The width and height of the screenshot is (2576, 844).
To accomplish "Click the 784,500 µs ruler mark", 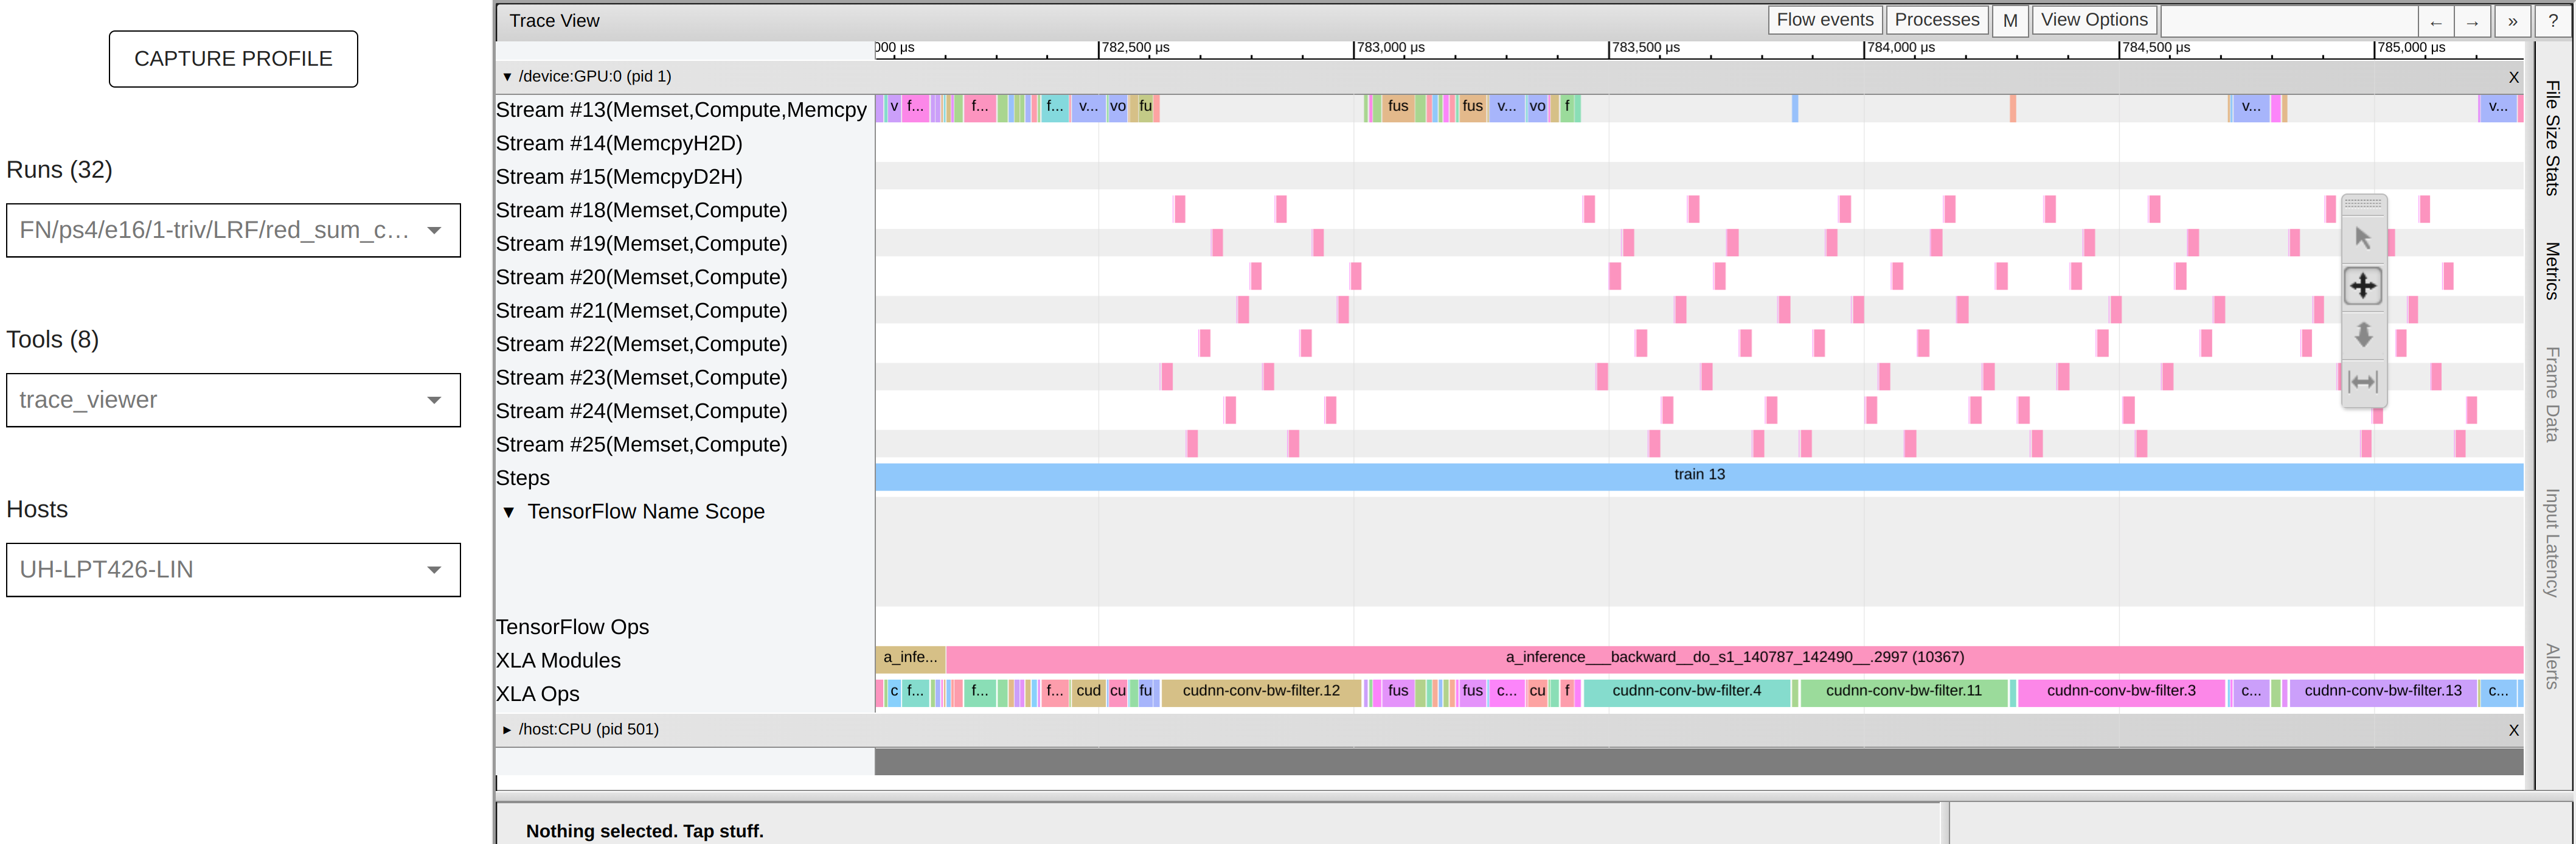I will [2155, 48].
